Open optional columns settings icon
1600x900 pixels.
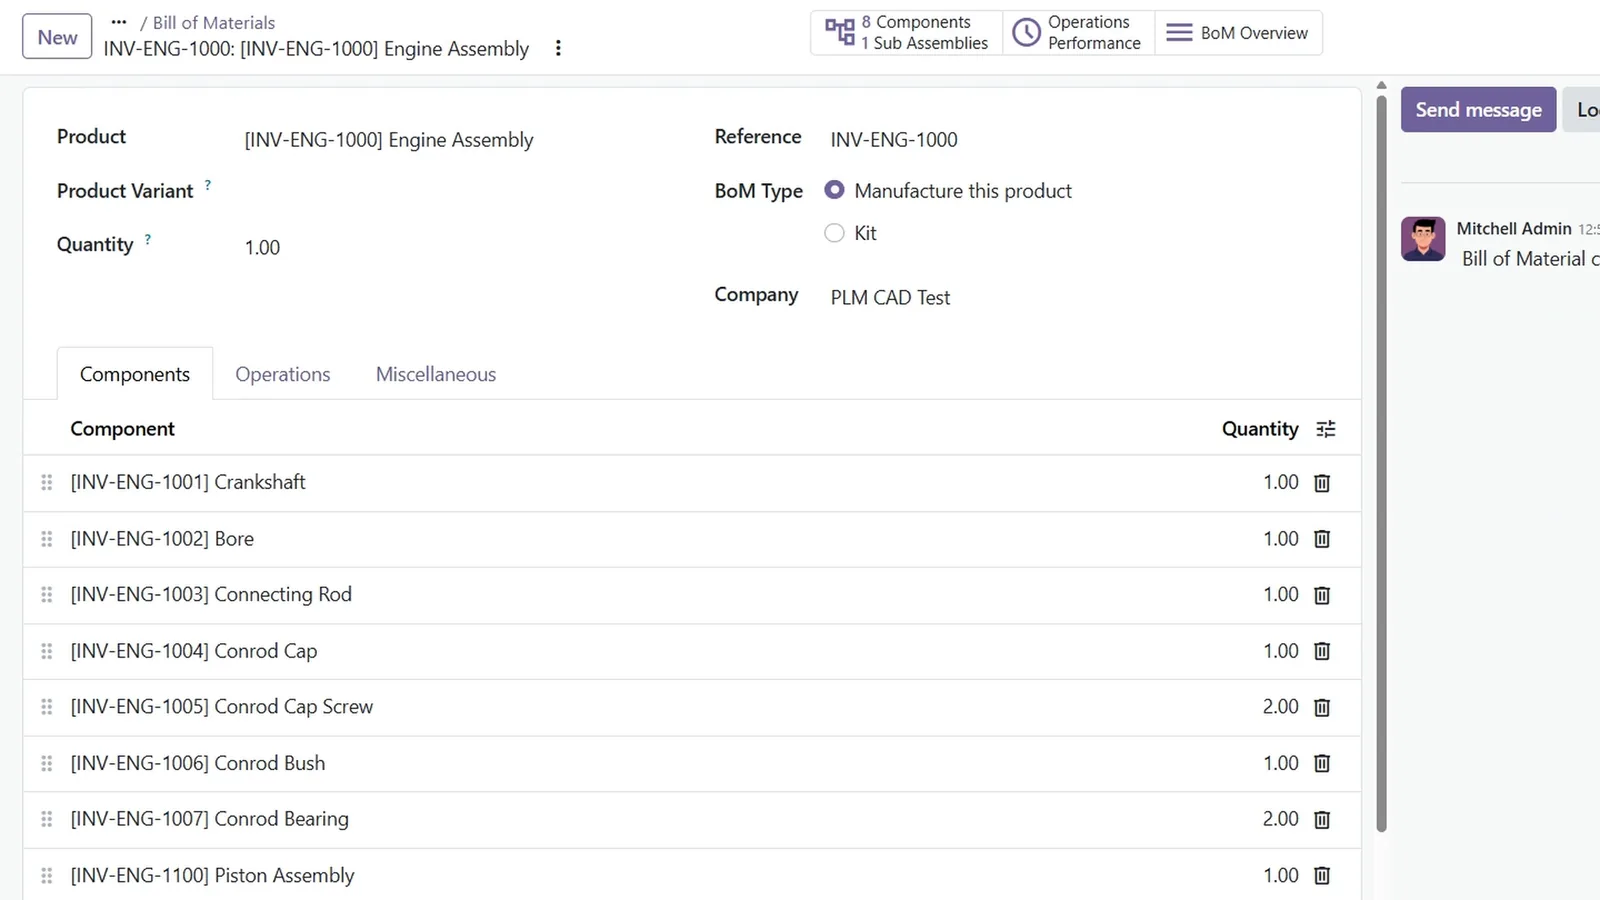point(1326,429)
